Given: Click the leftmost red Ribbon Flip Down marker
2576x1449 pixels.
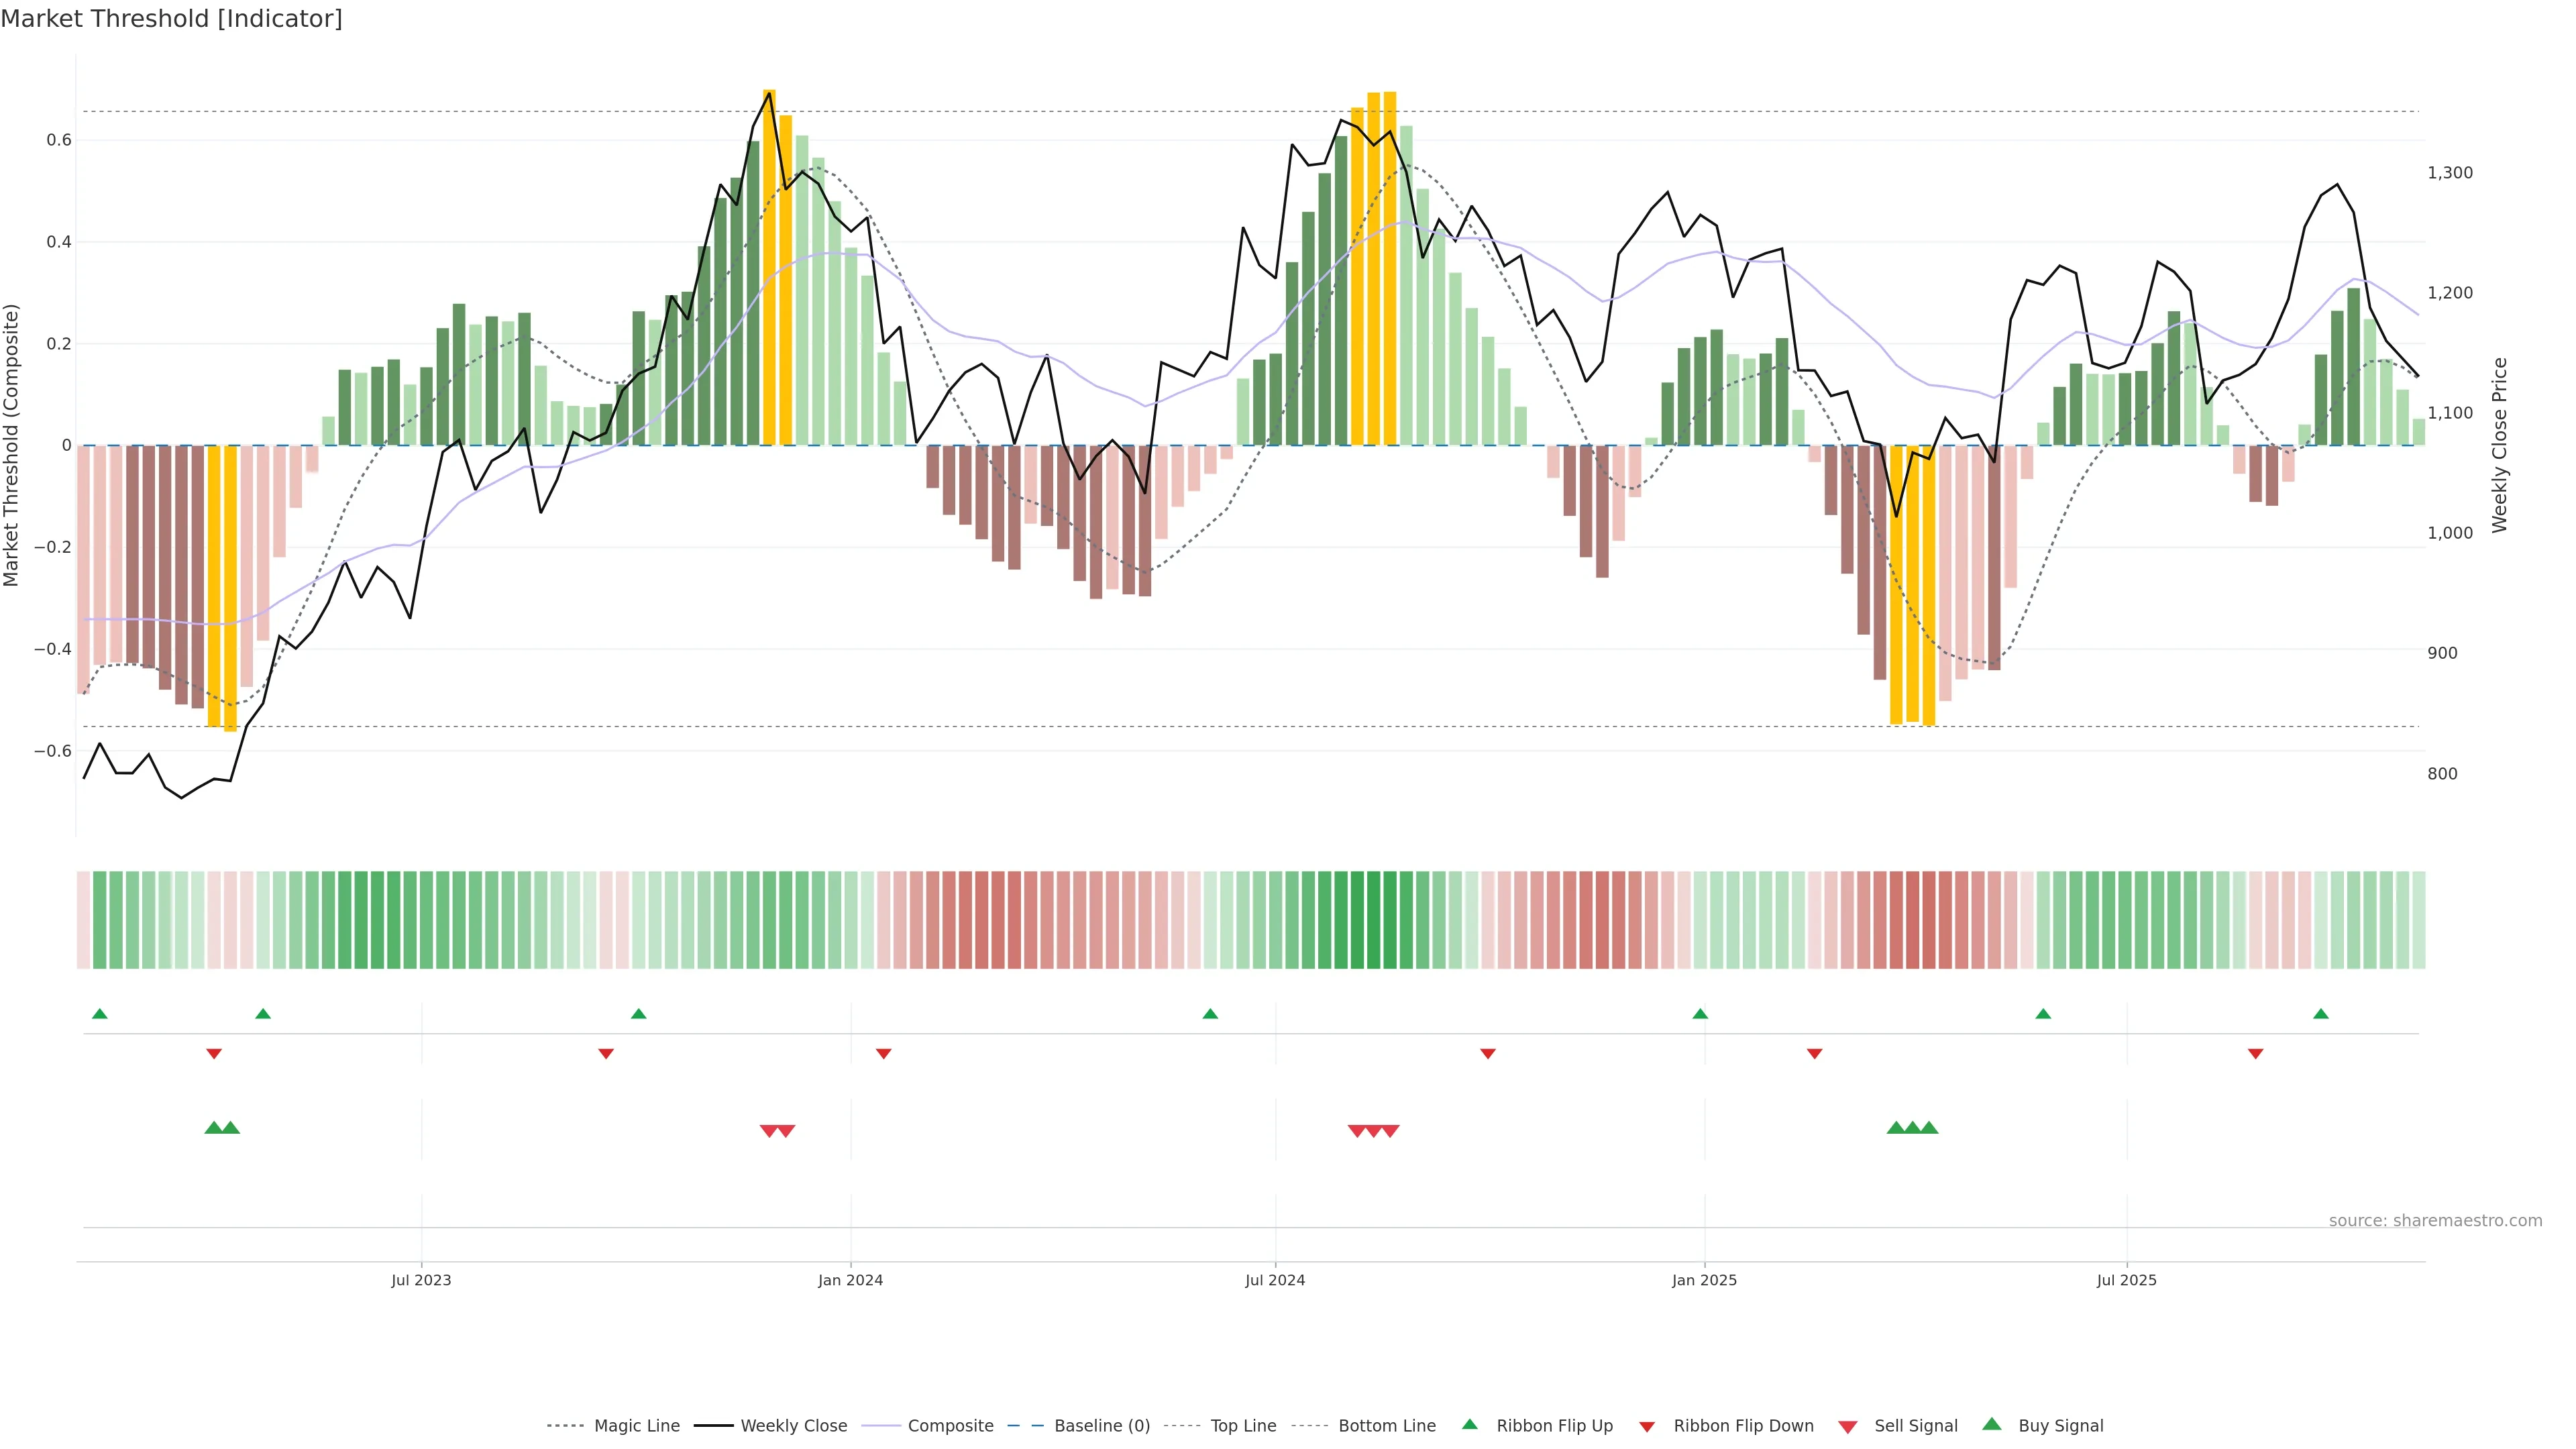Looking at the screenshot, I should click(x=214, y=1054).
